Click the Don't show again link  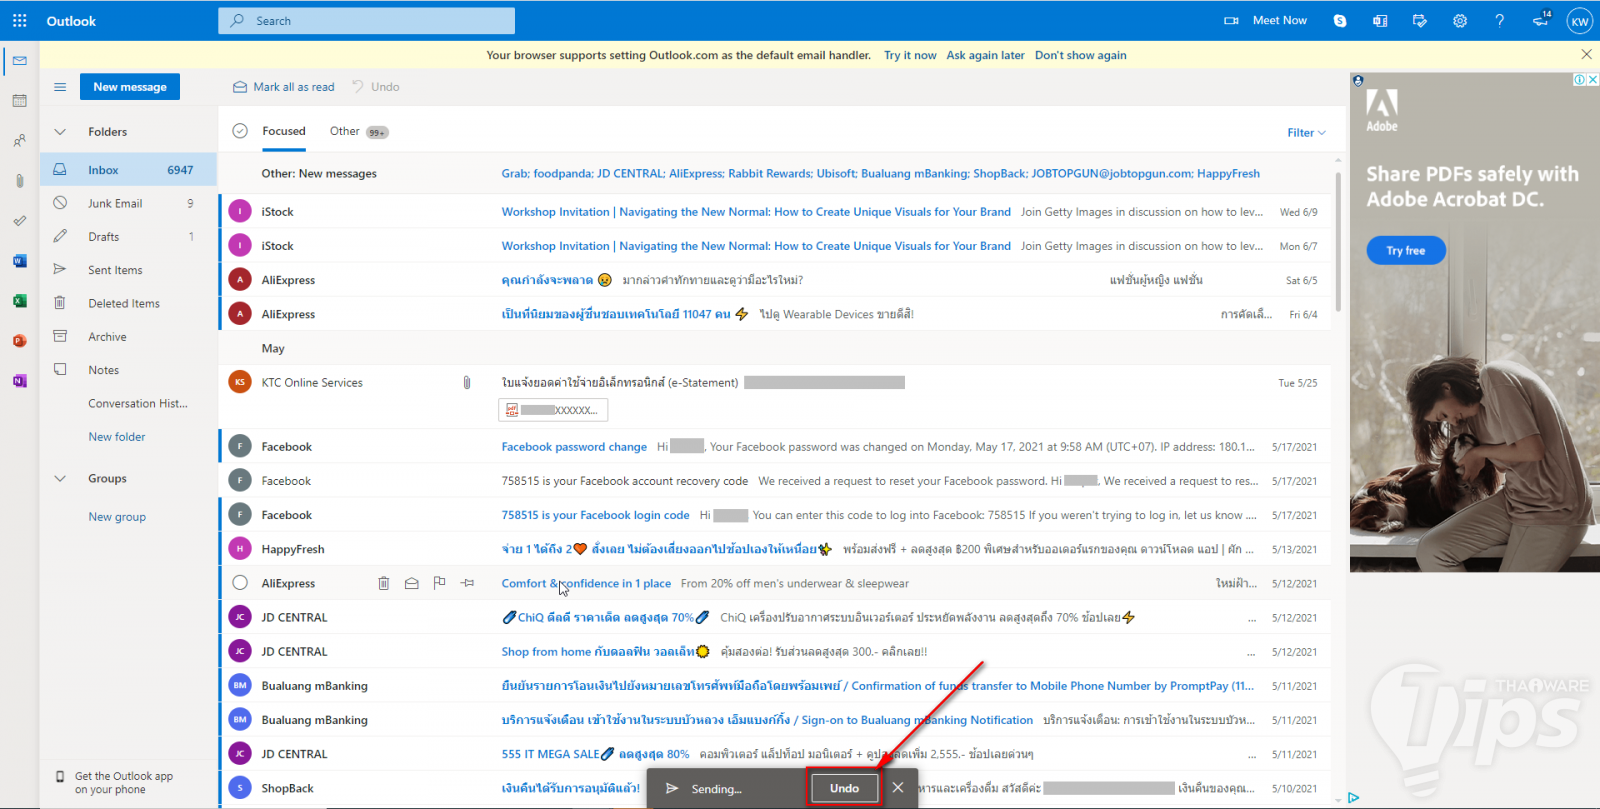click(x=1080, y=55)
